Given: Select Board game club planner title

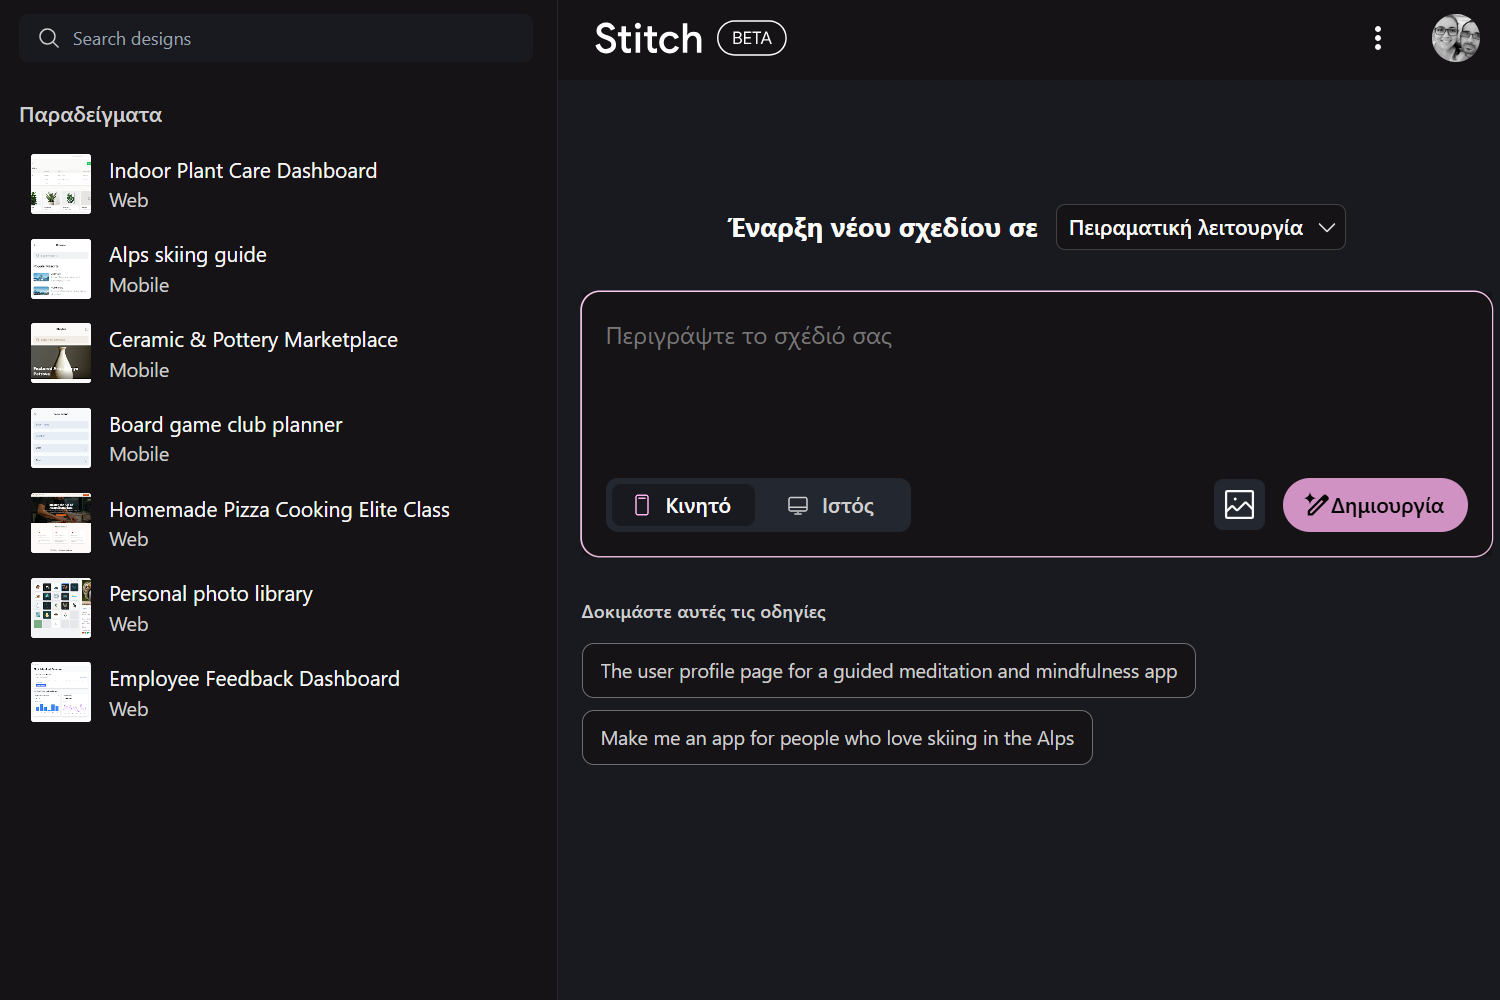Looking at the screenshot, I should tap(226, 425).
